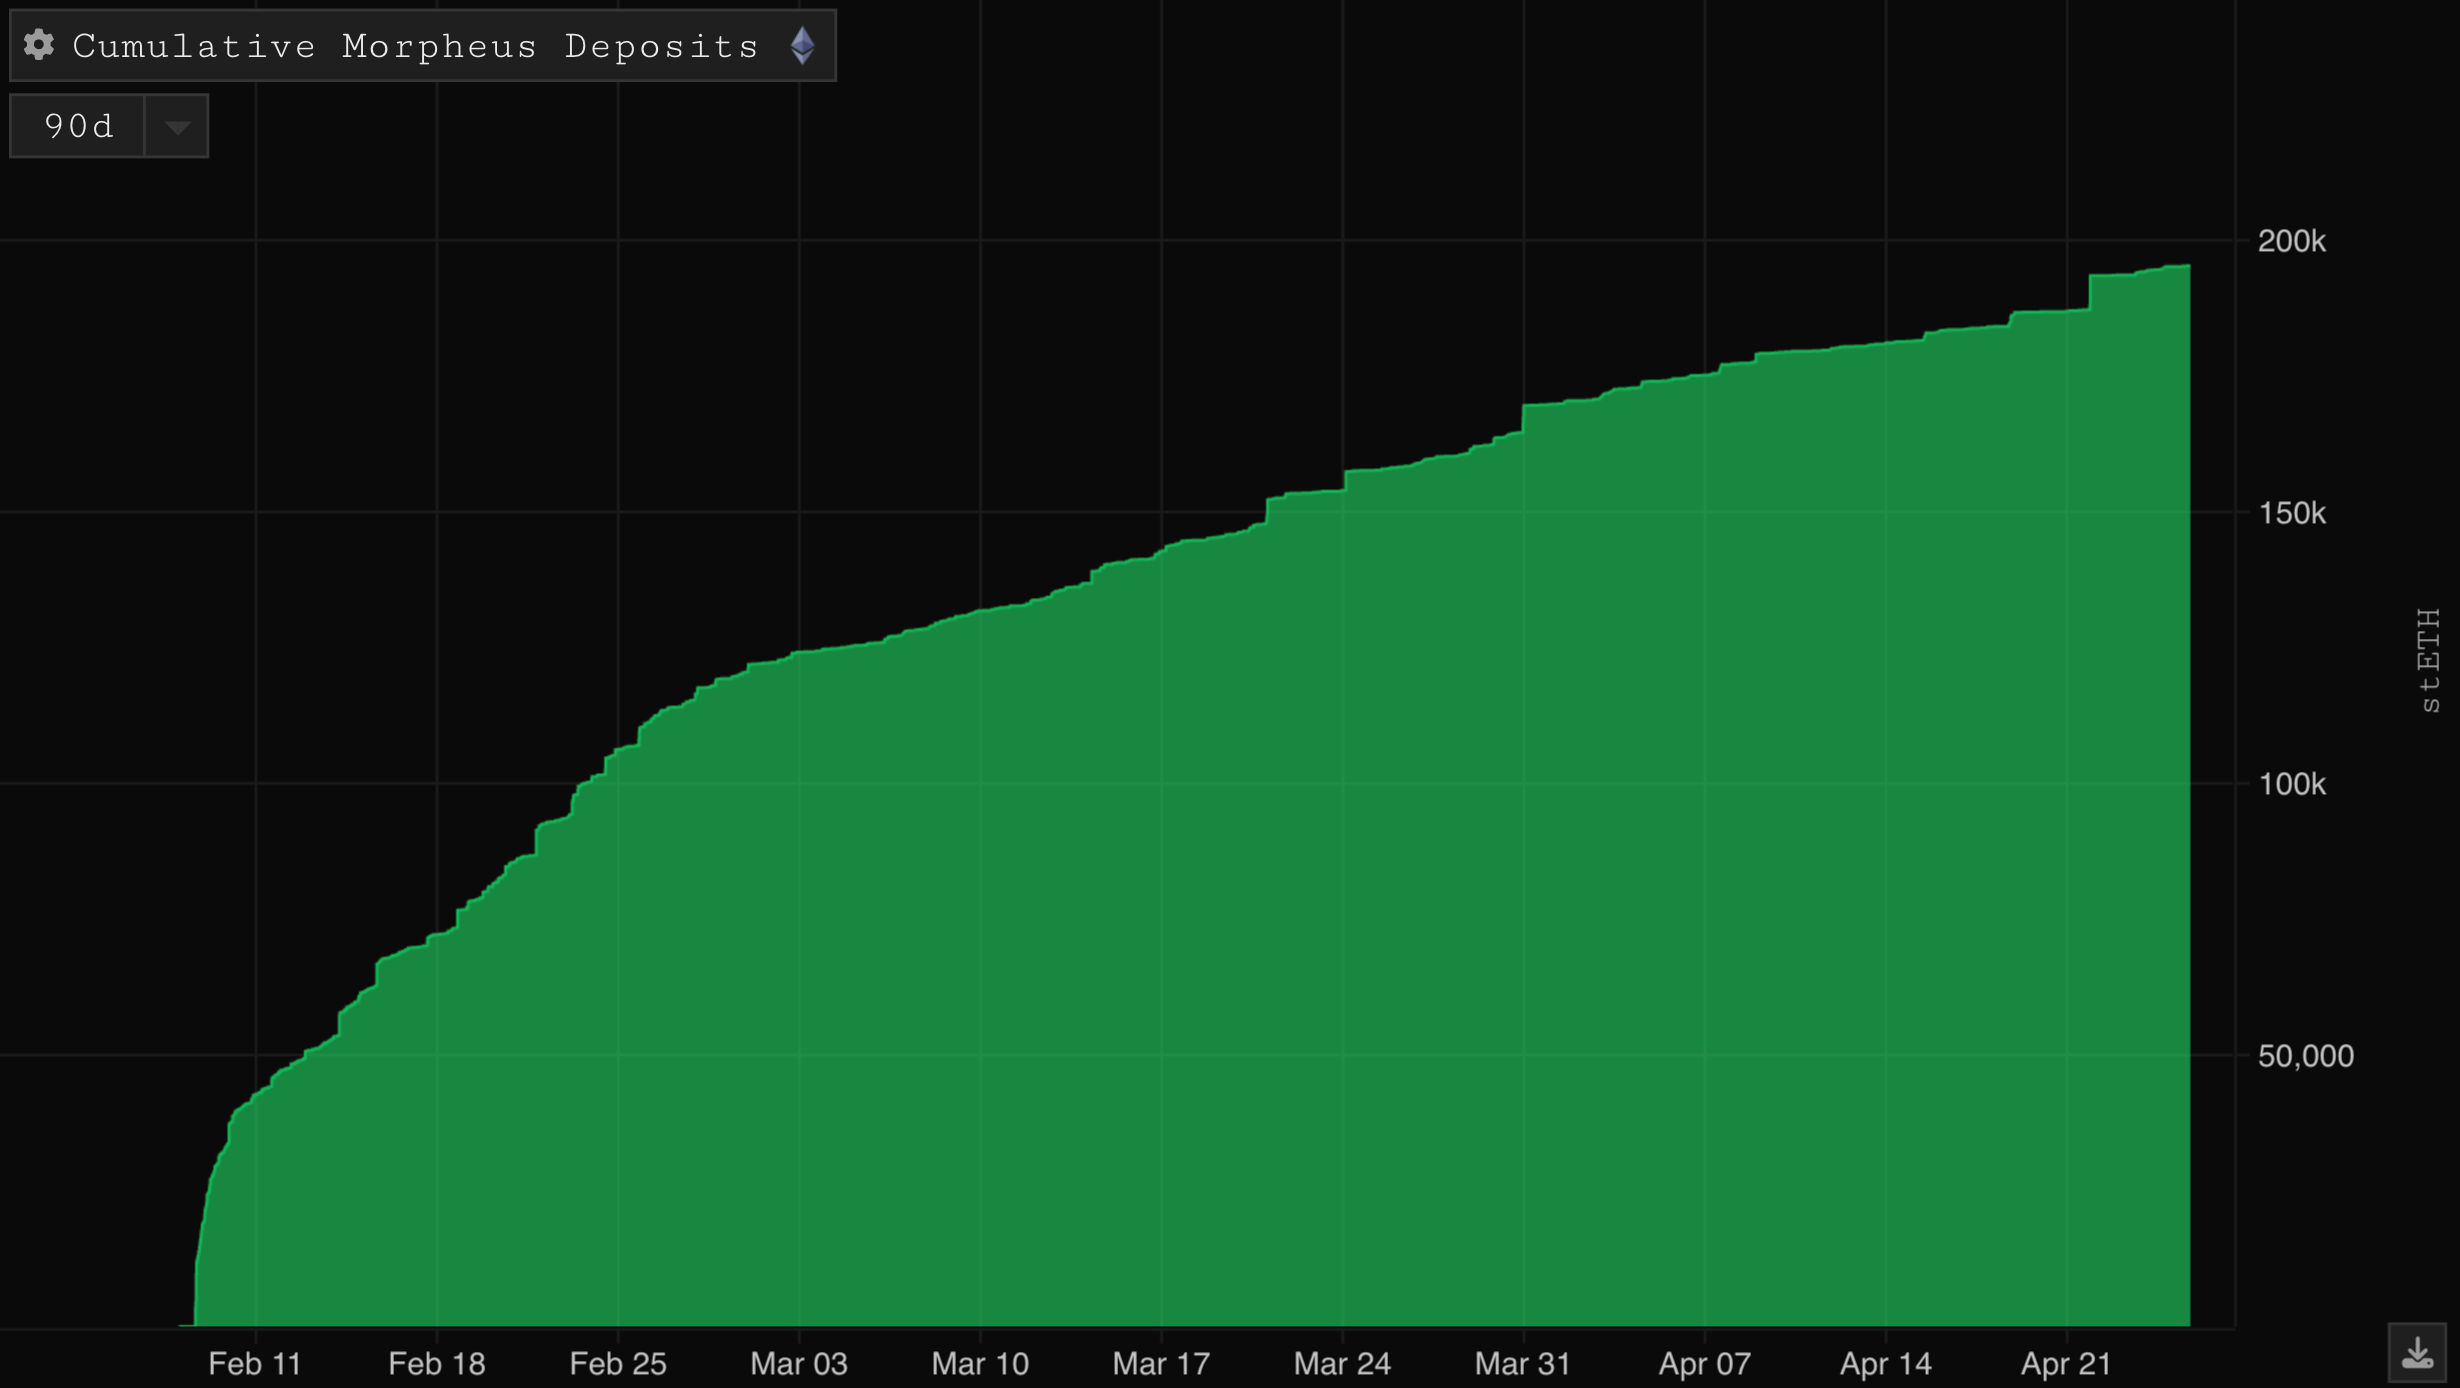The height and width of the screenshot is (1388, 2460).
Task: Click the Feb 25 date tick
Action: click(x=617, y=1364)
